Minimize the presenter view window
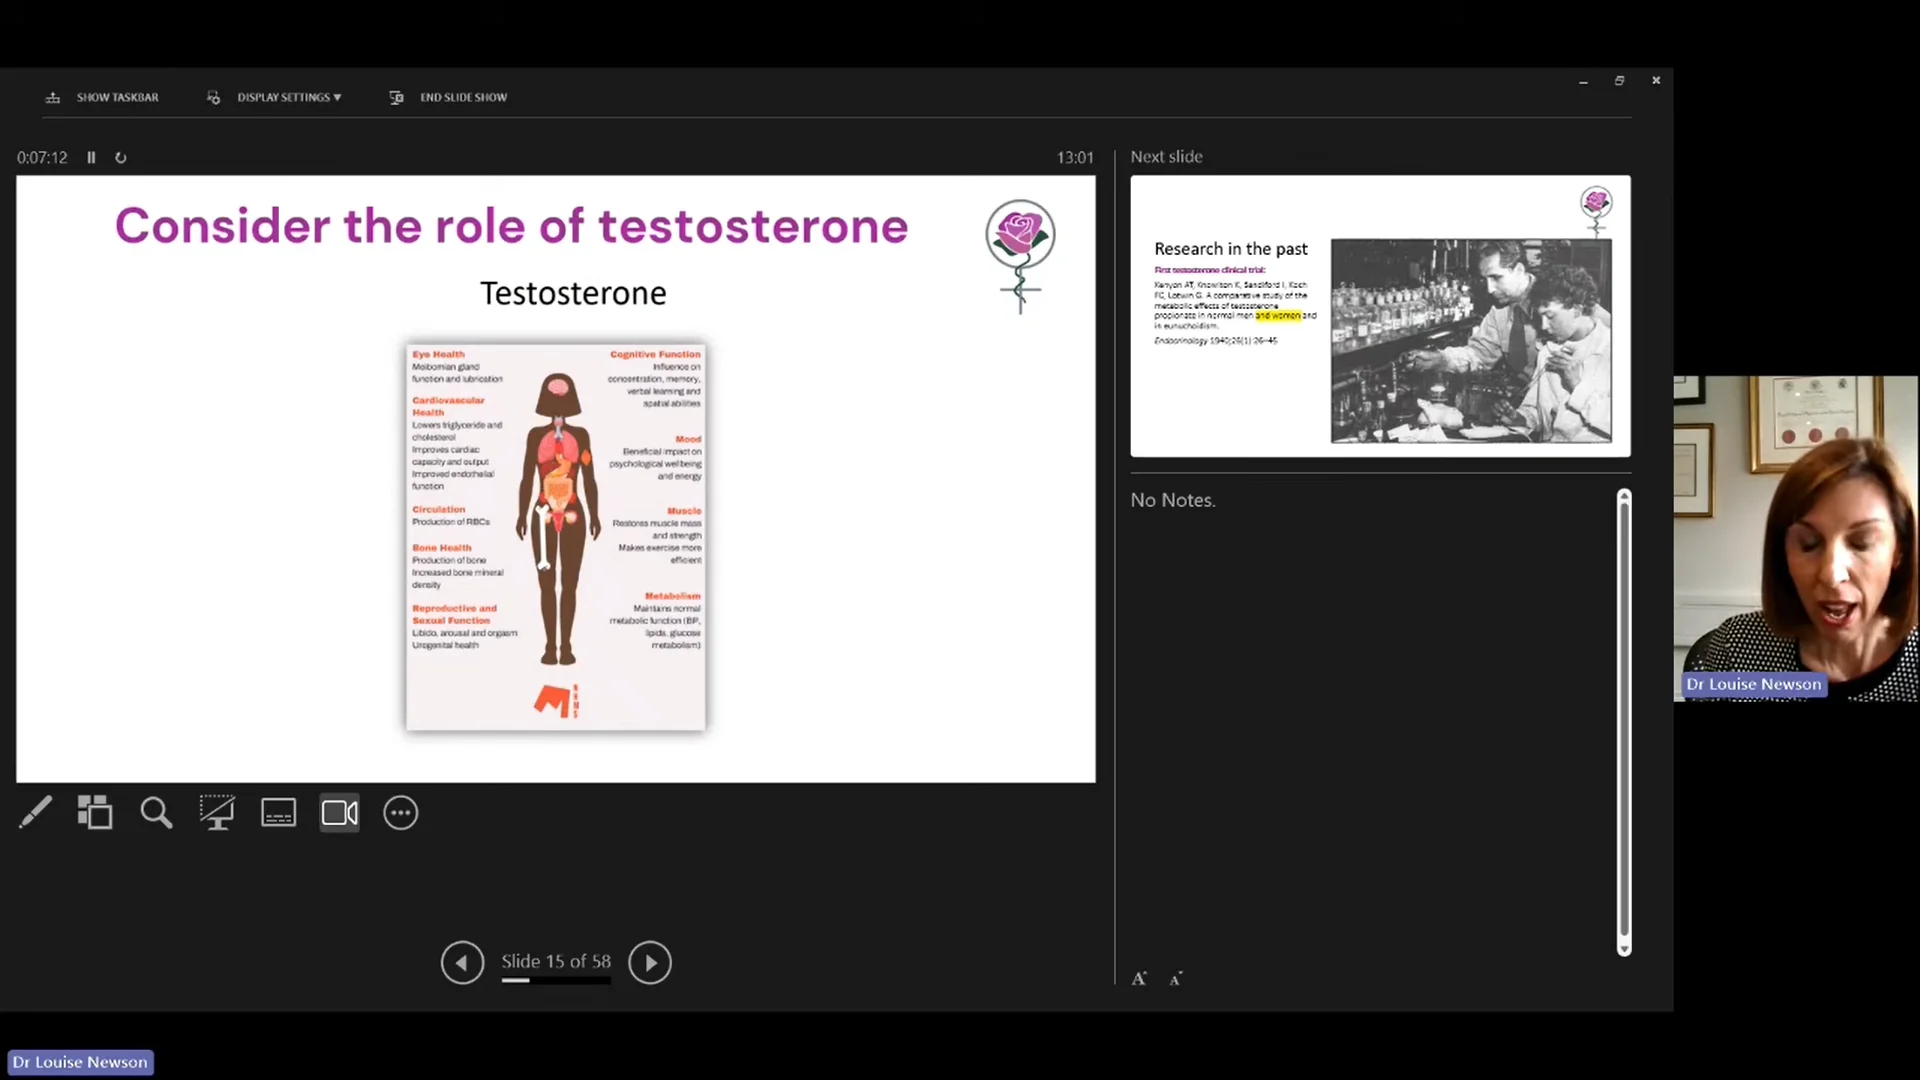Screen dimensions: 1920x1080 click(1583, 81)
